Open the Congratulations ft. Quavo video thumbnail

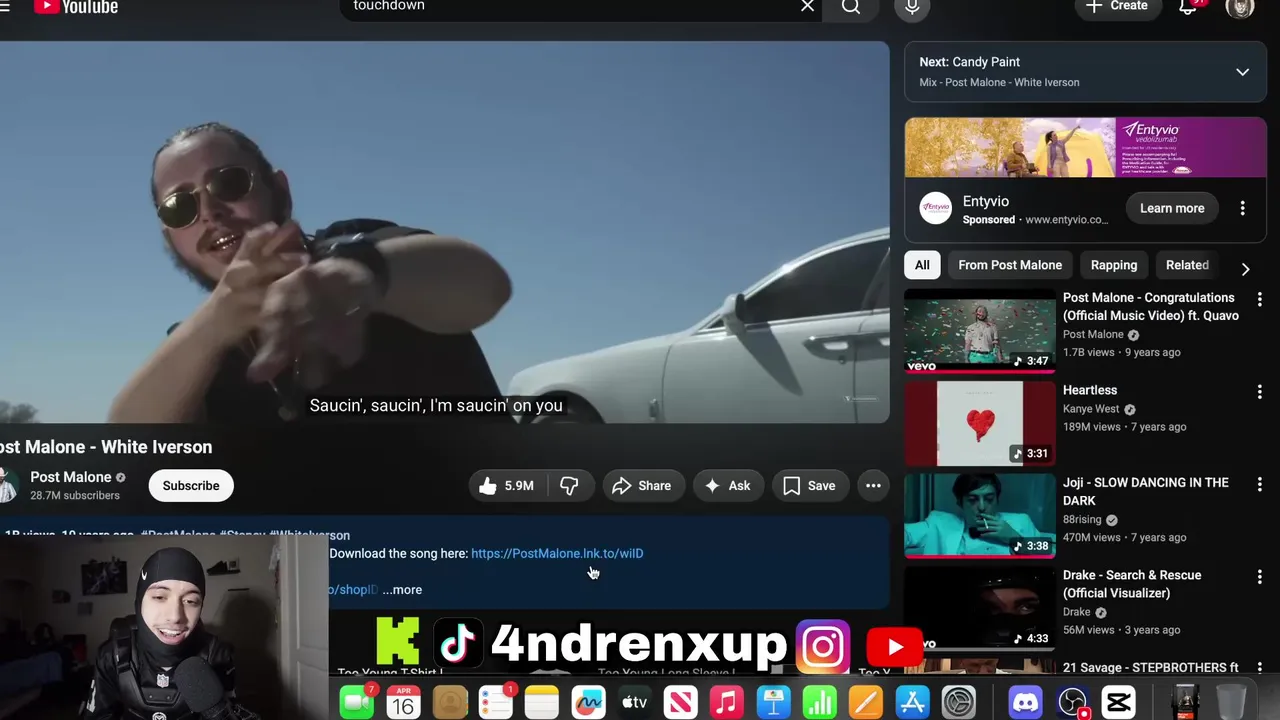pyautogui.click(x=980, y=331)
